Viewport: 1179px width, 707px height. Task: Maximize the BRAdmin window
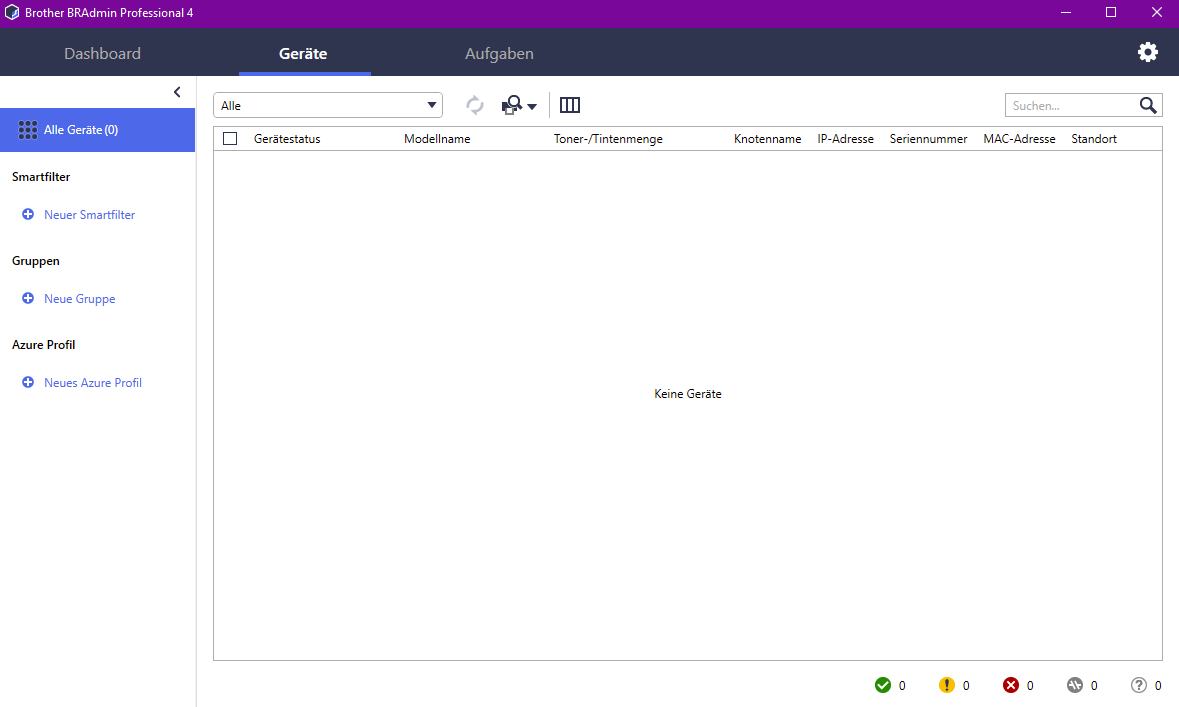1111,13
